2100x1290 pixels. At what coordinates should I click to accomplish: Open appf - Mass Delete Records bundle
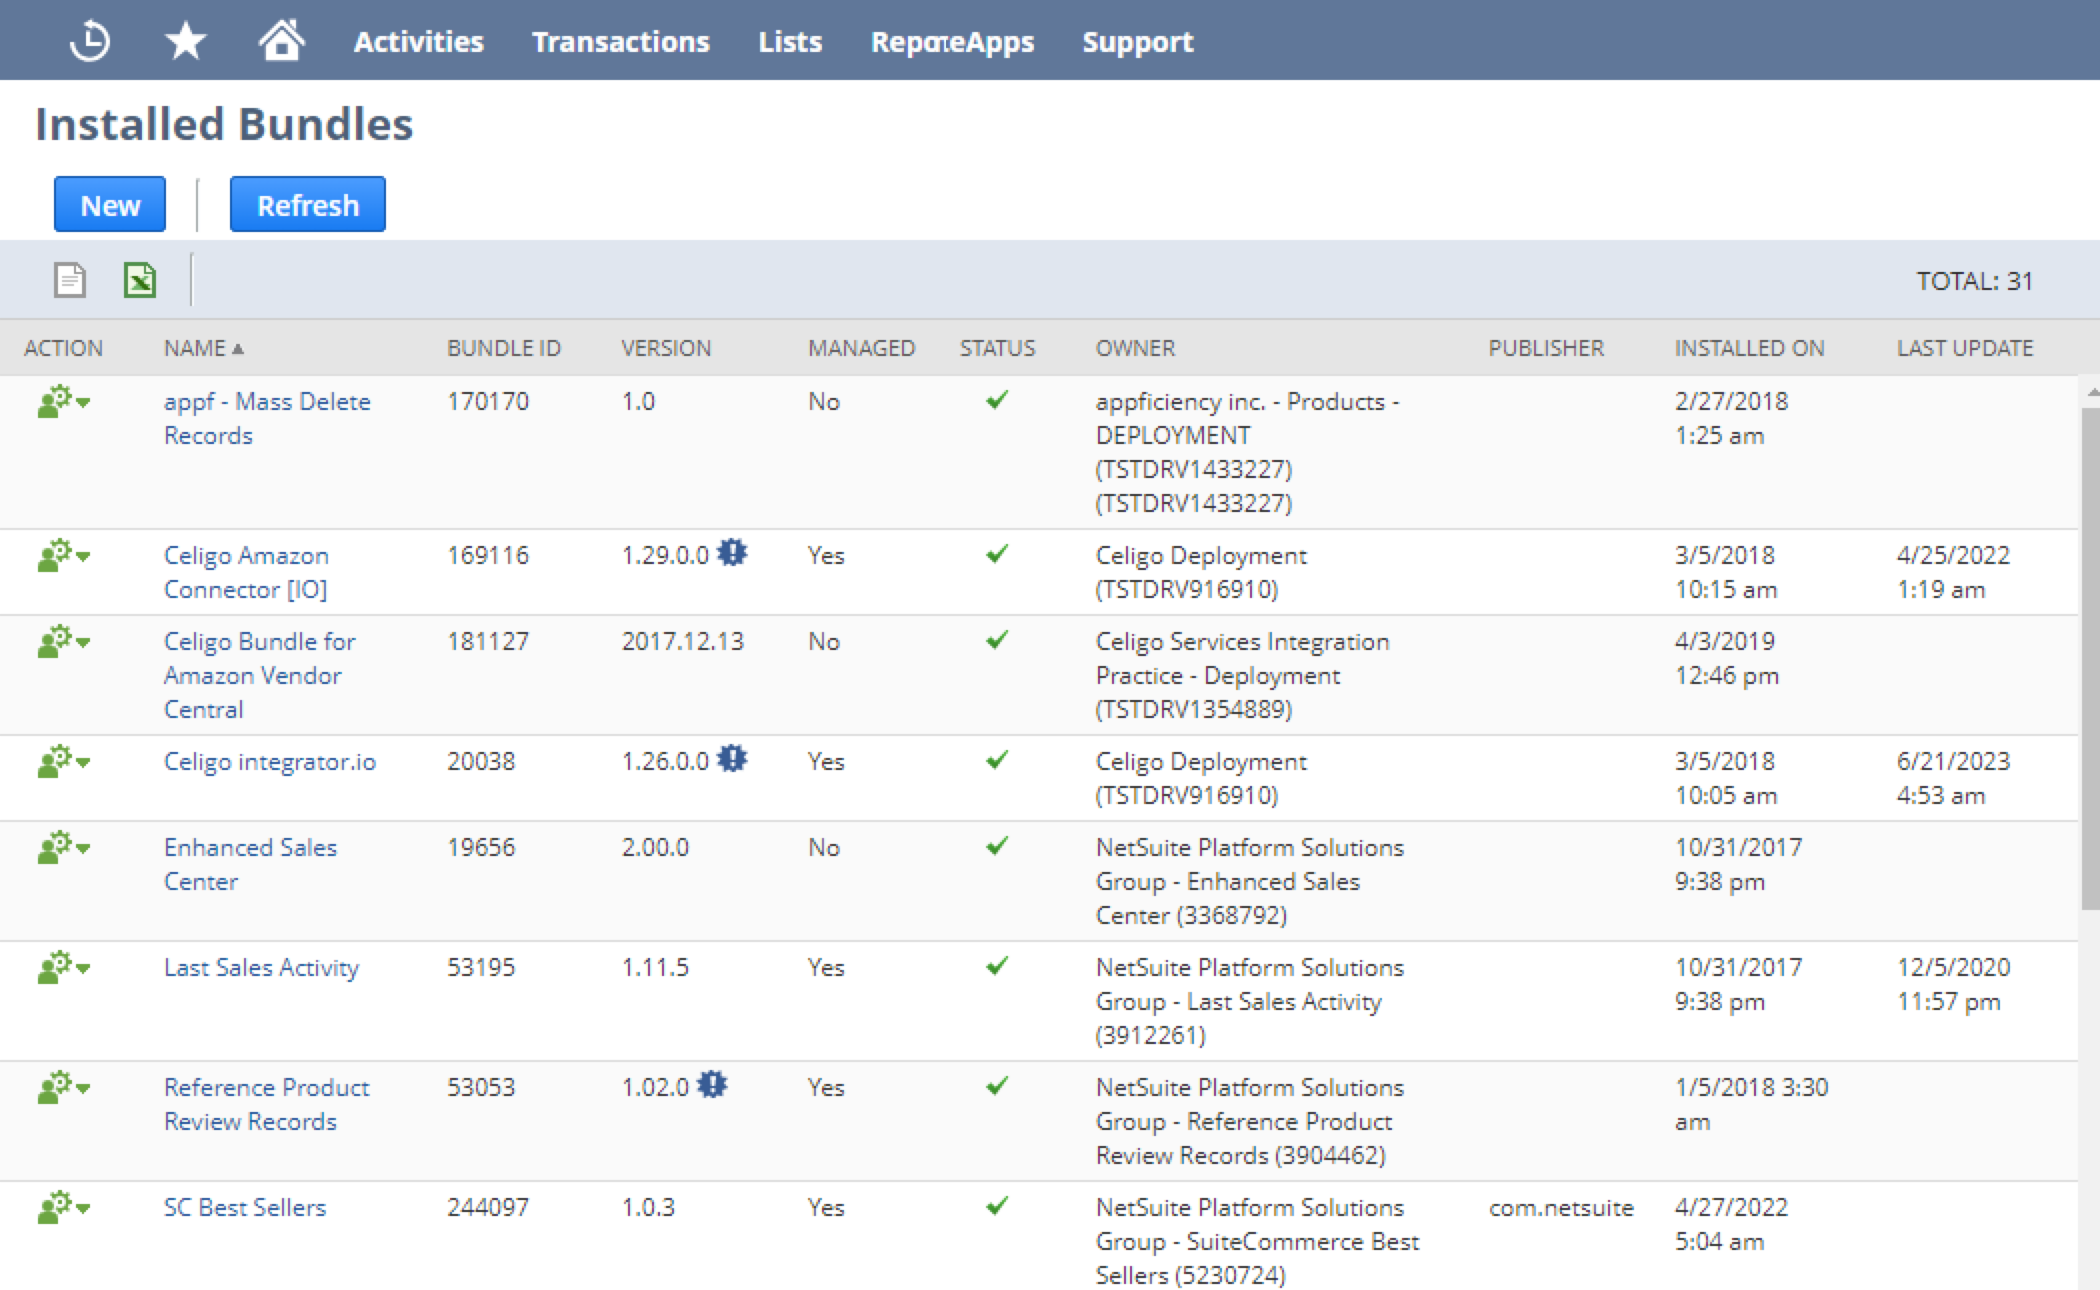click(267, 418)
